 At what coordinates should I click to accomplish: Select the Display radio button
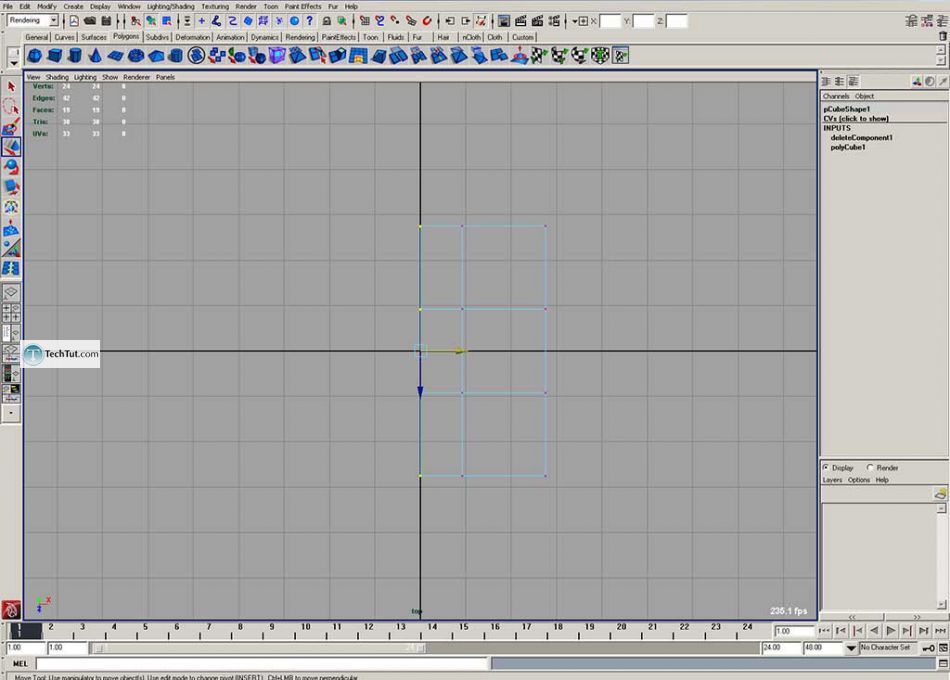tap(826, 468)
